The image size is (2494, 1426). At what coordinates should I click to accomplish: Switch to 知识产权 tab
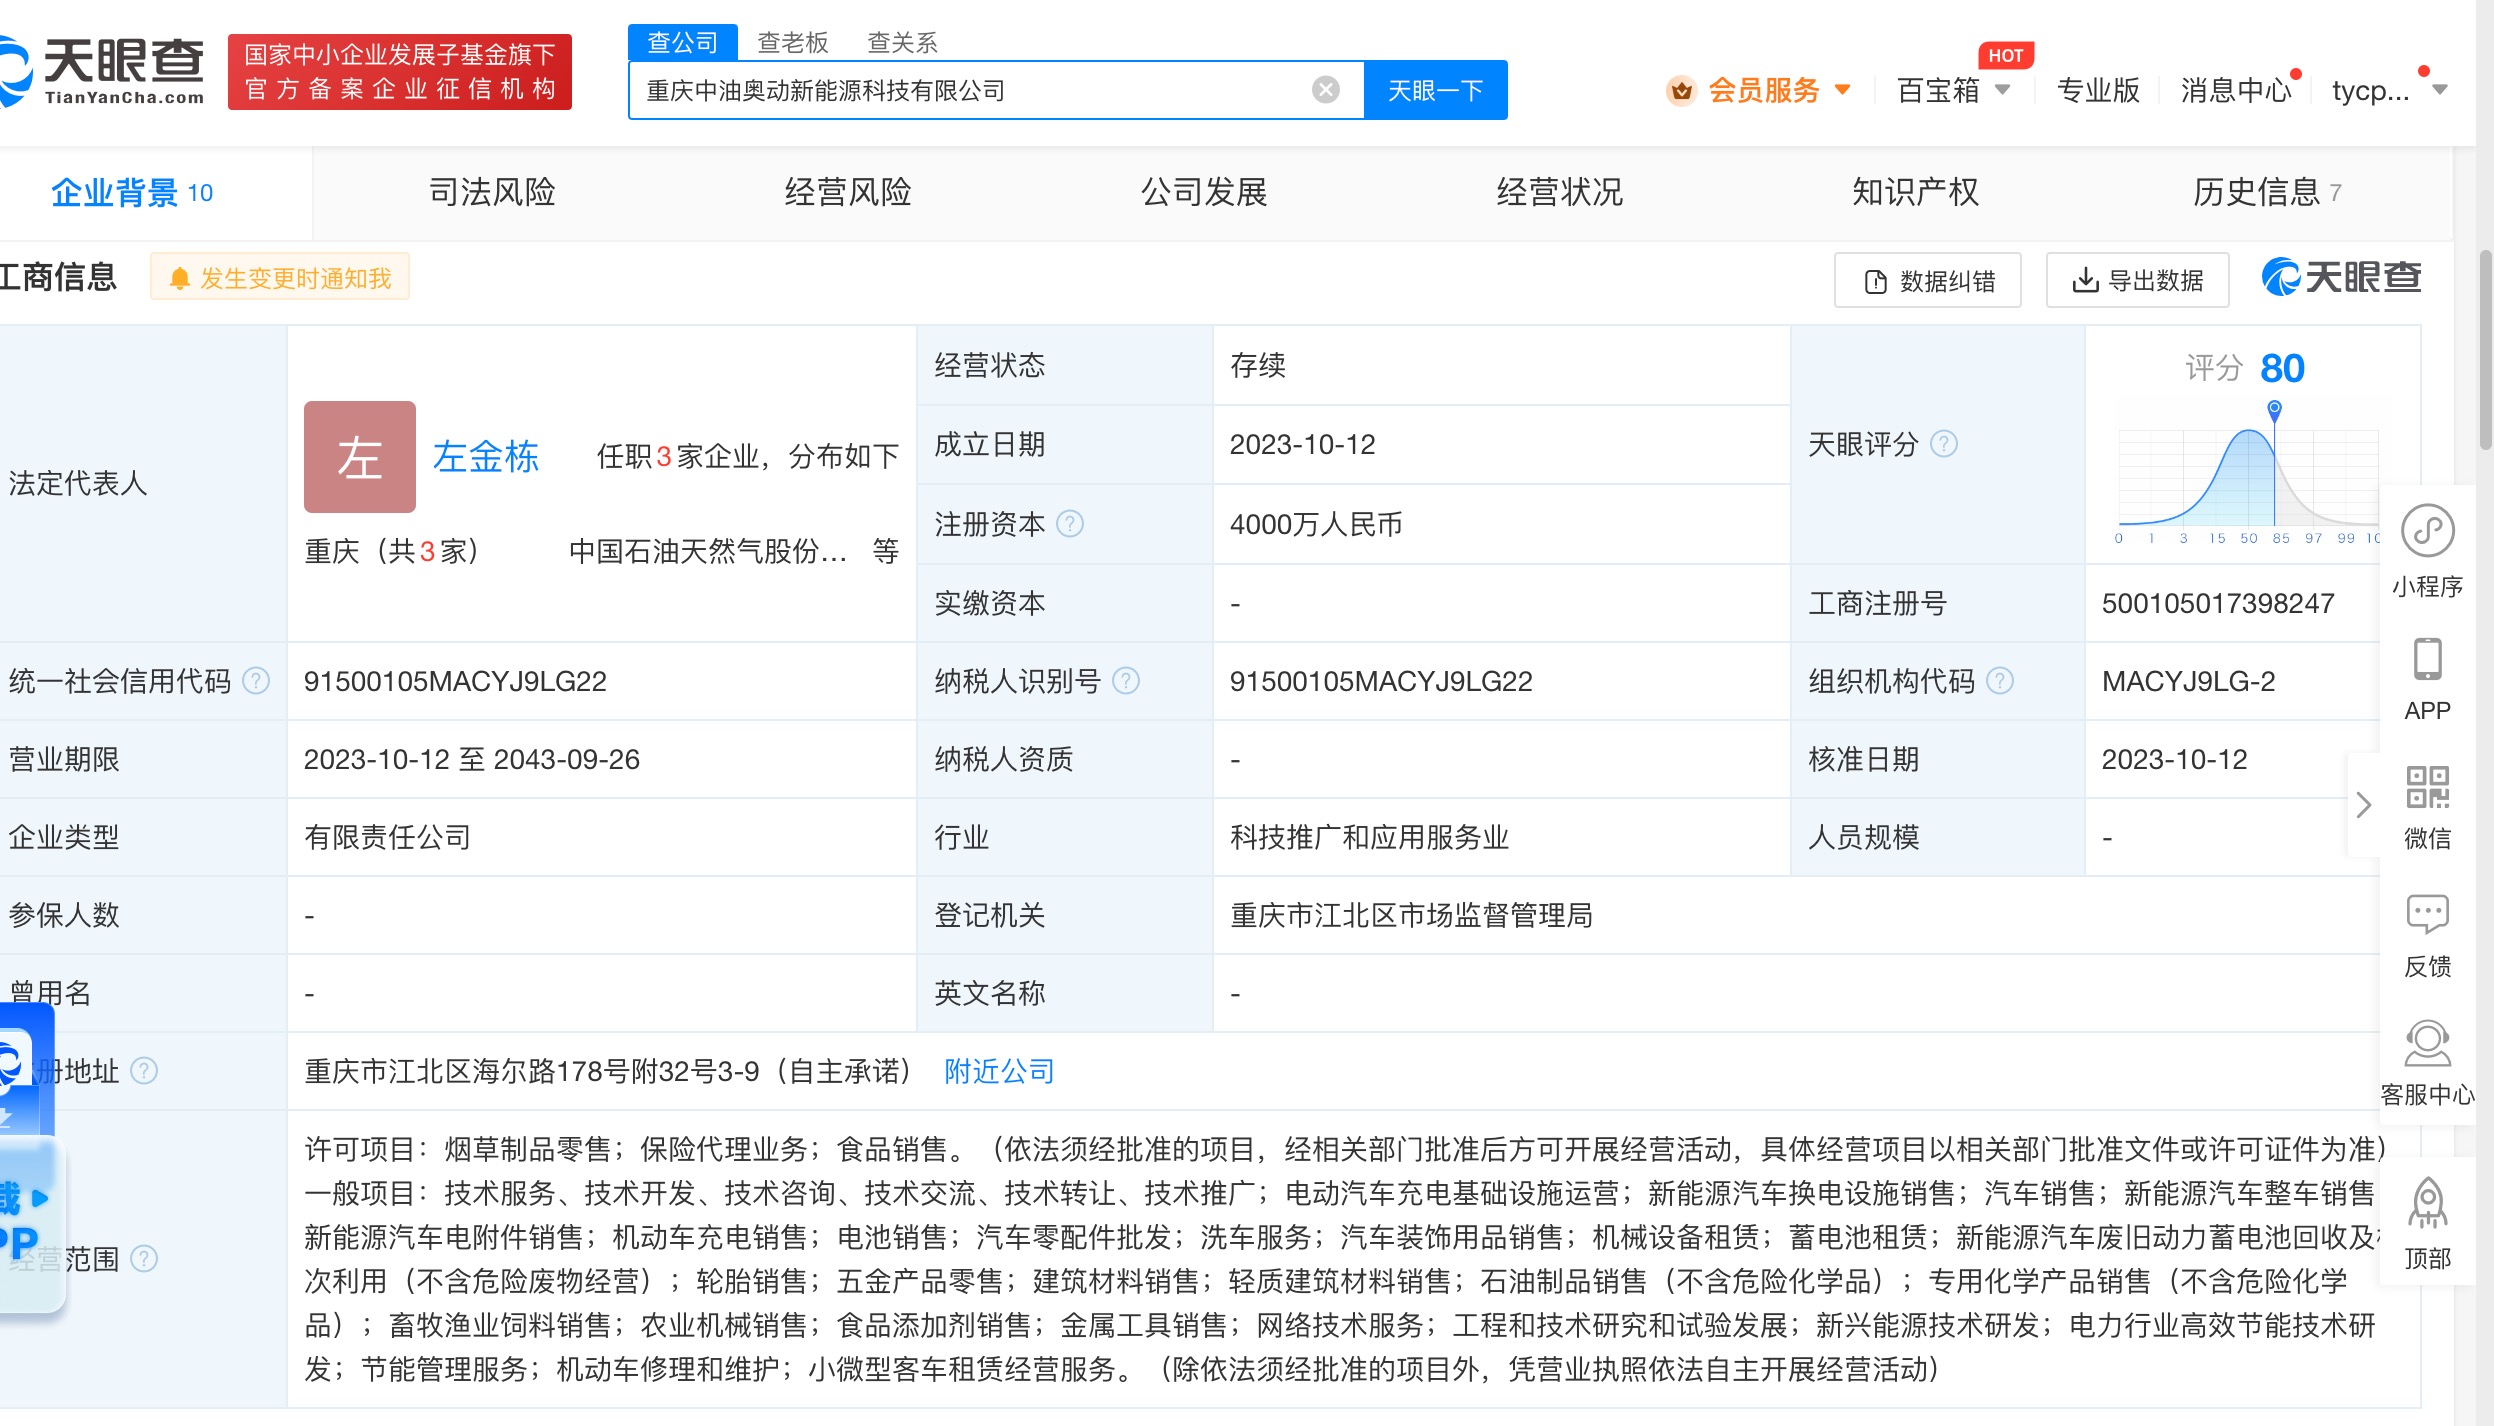(1915, 192)
